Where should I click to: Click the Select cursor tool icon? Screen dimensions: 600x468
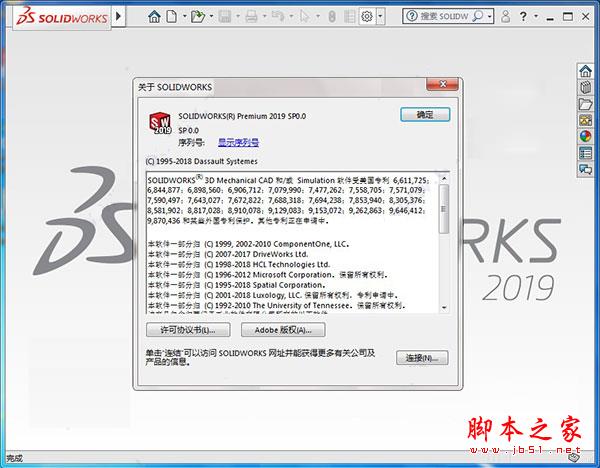[x=305, y=16]
